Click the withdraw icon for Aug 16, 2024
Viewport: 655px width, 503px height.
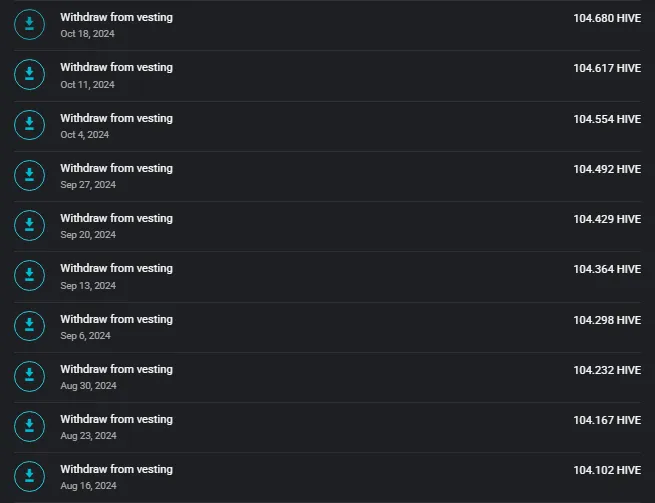pyautogui.click(x=29, y=477)
